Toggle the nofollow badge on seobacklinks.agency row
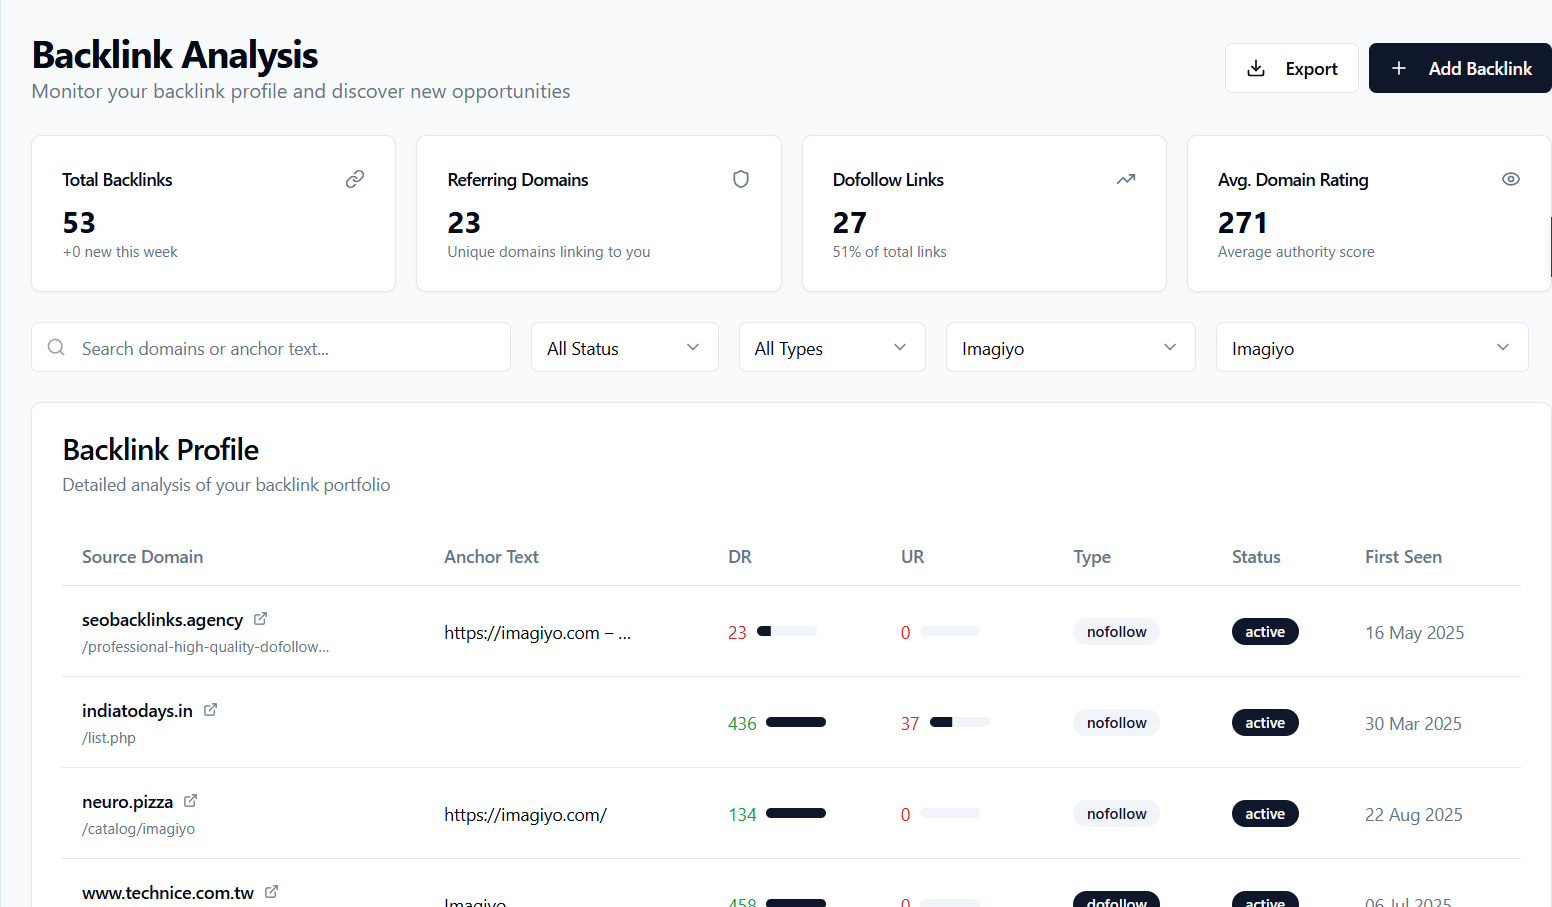Screen dimensions: 1552x907 pos(1116,631)
